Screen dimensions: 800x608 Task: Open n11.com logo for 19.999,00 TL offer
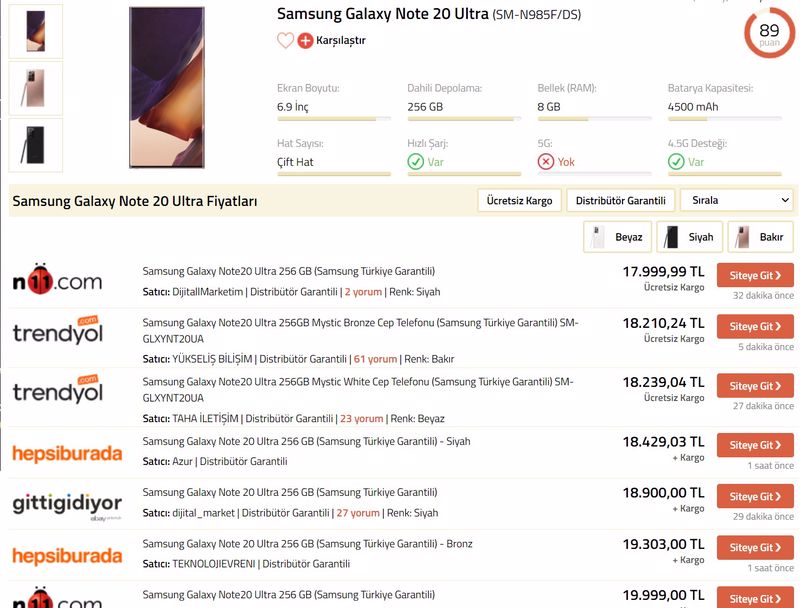tap(57, 598)
